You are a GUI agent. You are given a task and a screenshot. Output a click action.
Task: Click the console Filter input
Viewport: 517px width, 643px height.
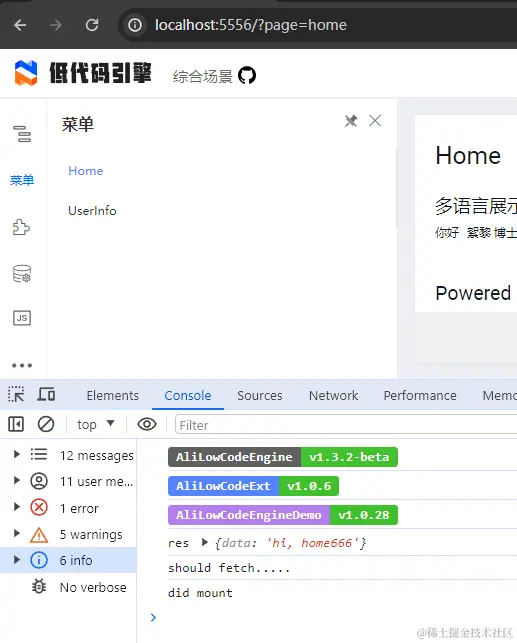pyautogui.click(x=346, y=425)
